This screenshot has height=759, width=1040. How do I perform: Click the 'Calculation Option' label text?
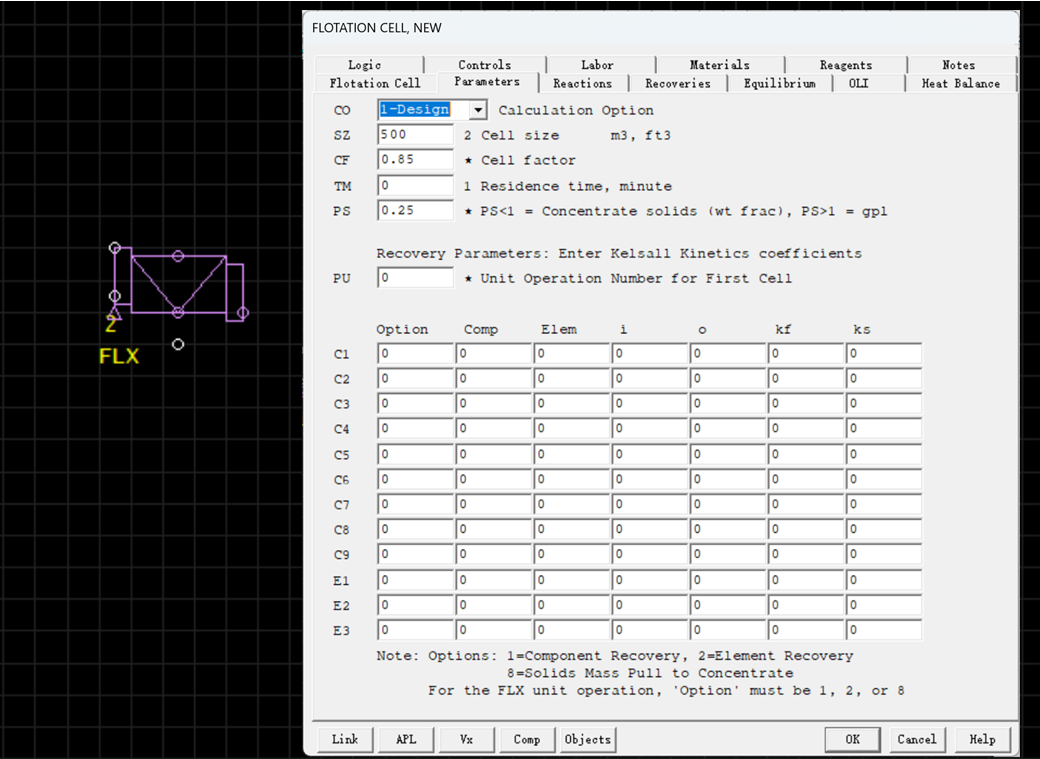[576, 110]
